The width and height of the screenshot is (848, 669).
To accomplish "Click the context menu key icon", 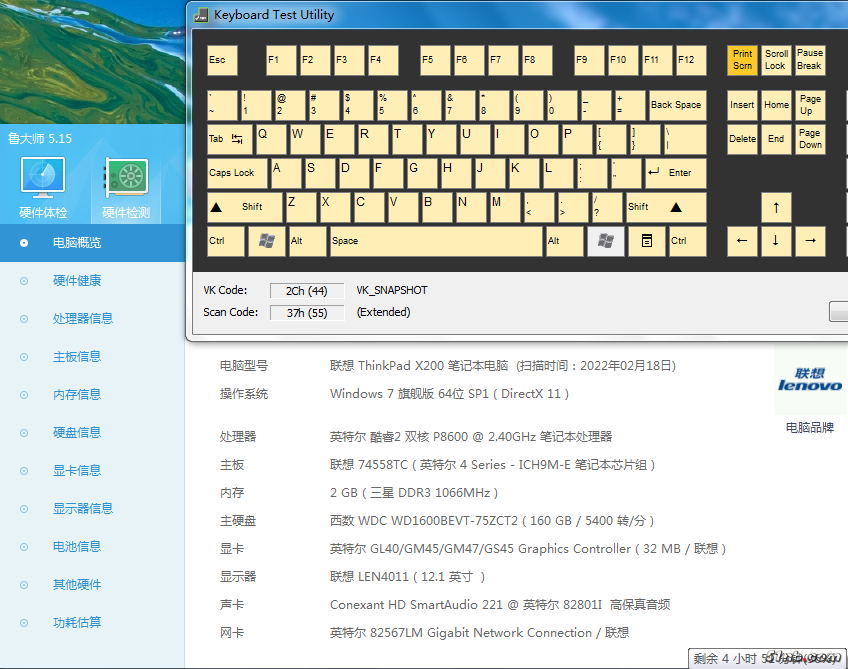I will click(x=647, y=240).
